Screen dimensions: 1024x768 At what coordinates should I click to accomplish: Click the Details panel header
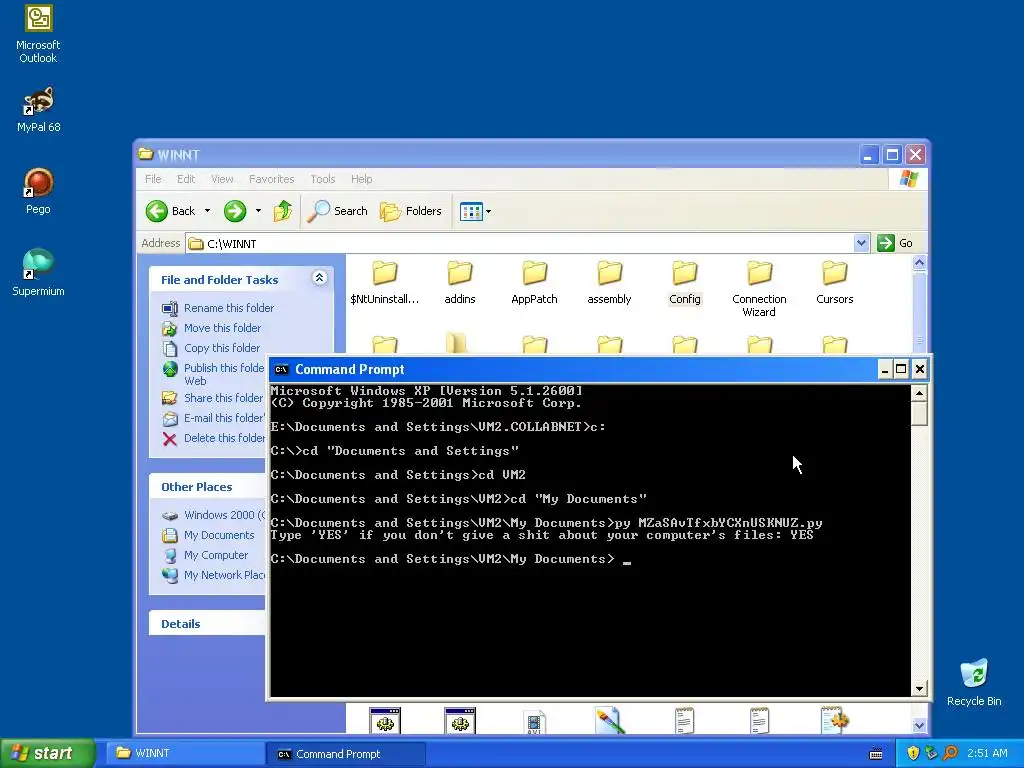(x=207, y=624)
